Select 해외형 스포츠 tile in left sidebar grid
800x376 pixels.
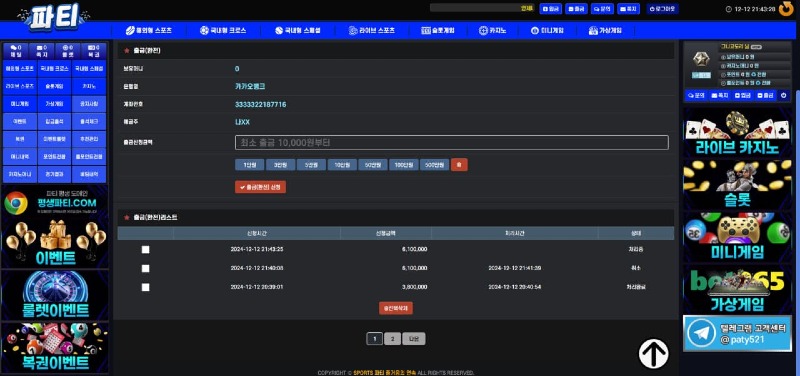pyautogui.click(x=20, y=68)
